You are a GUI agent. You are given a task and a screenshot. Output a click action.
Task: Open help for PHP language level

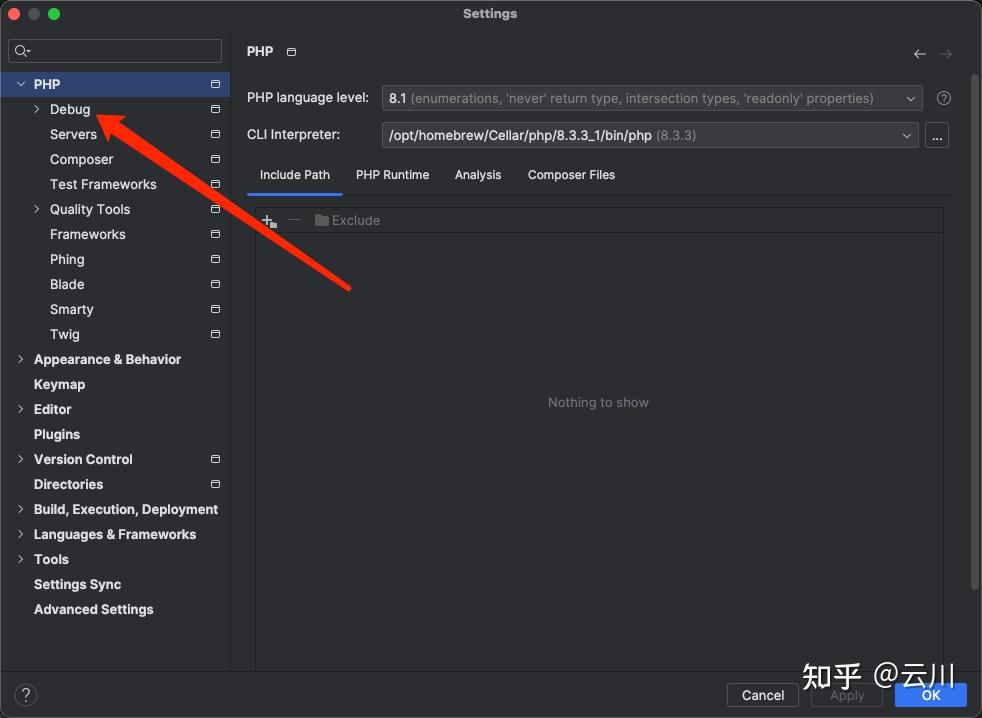pyautogui.click(x=944, y=98)
